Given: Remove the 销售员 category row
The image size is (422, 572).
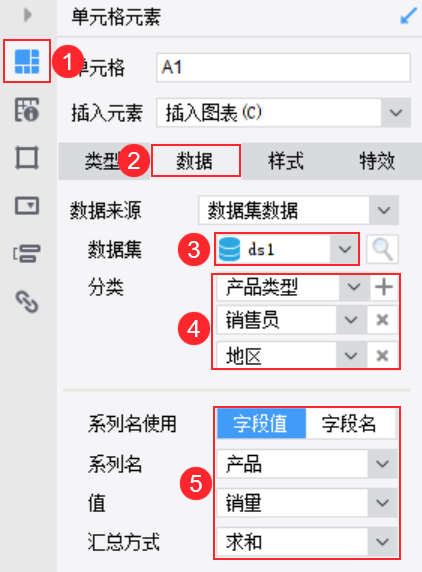Looking at the screenshot, I should [x=382, y=320].
